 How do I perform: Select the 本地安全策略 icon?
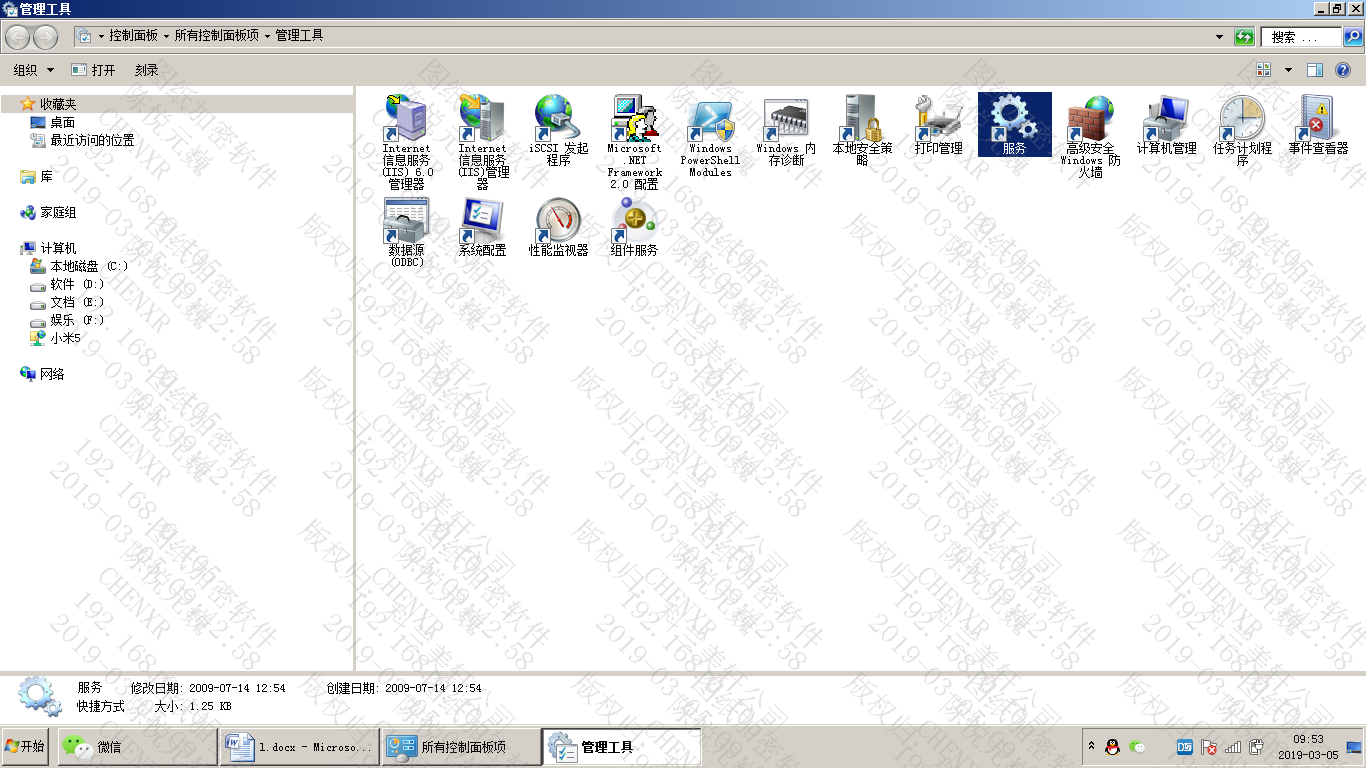[x=862, y=120]
